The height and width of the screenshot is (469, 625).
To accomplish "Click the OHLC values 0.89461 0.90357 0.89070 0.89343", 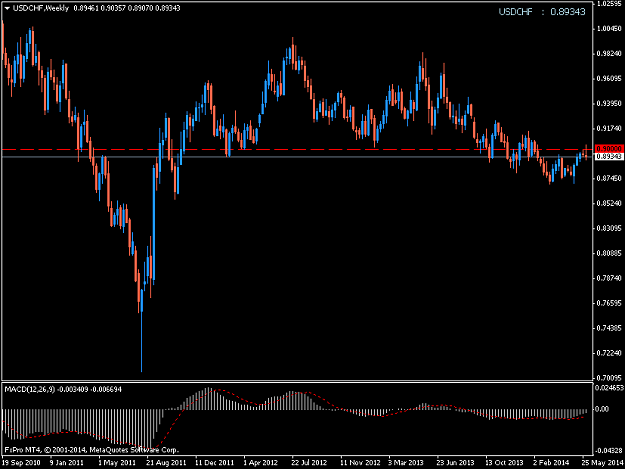I will (127, 8).
